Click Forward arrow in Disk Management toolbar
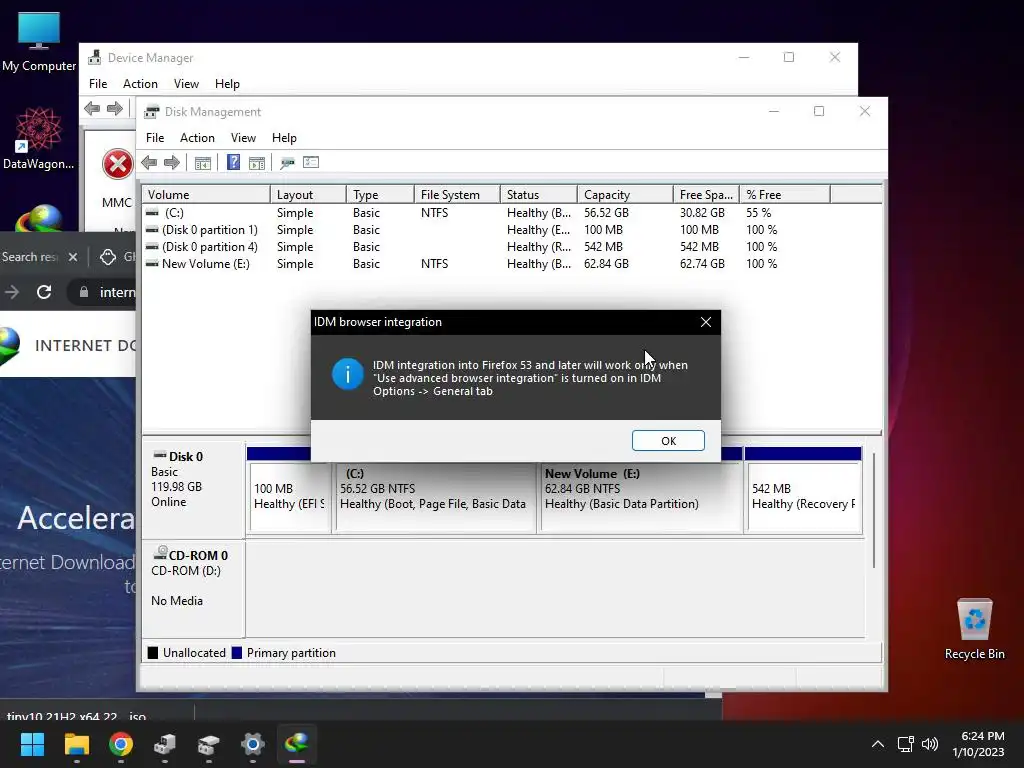Image resolution: width=1024 pixels, height=768 pixels. tap(172, 163)
